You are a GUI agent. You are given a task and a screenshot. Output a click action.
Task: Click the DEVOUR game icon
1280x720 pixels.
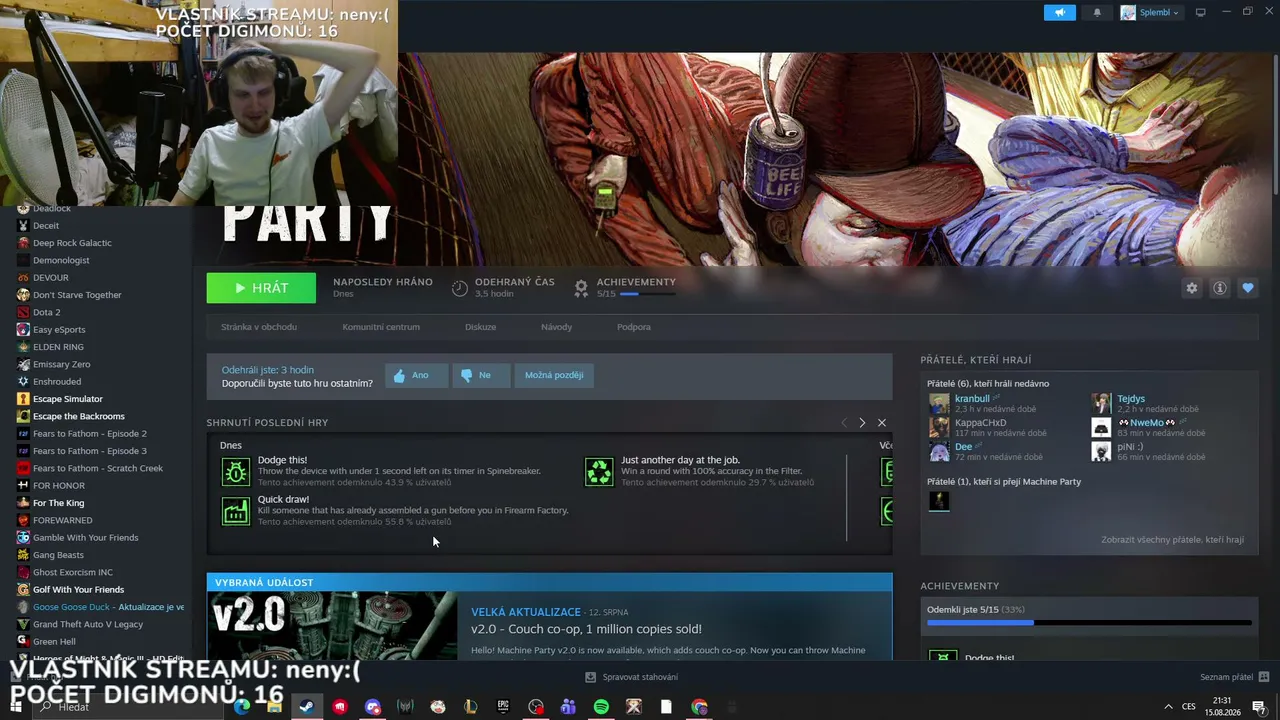click(23, 278)
